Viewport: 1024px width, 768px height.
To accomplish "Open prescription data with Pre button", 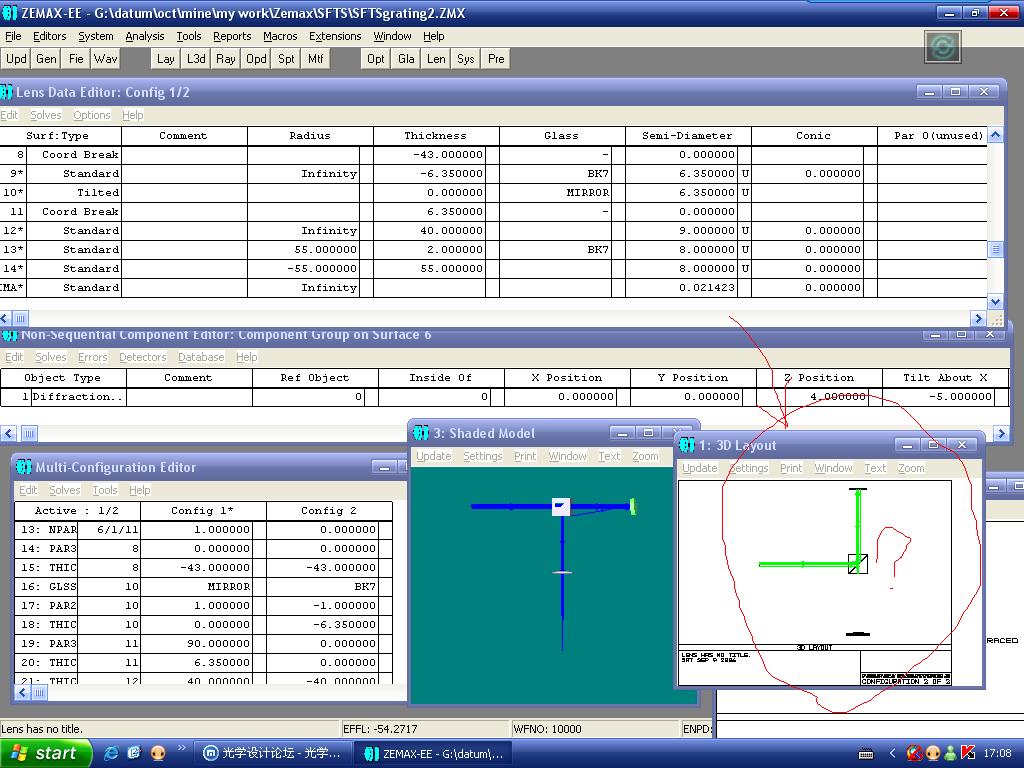I will pyautogui.click(x=496, y=59).
